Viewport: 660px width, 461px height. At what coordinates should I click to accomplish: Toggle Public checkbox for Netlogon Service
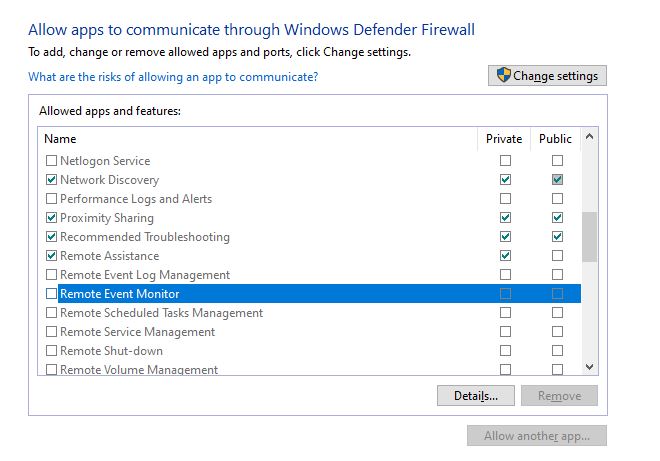coord(557,160)
